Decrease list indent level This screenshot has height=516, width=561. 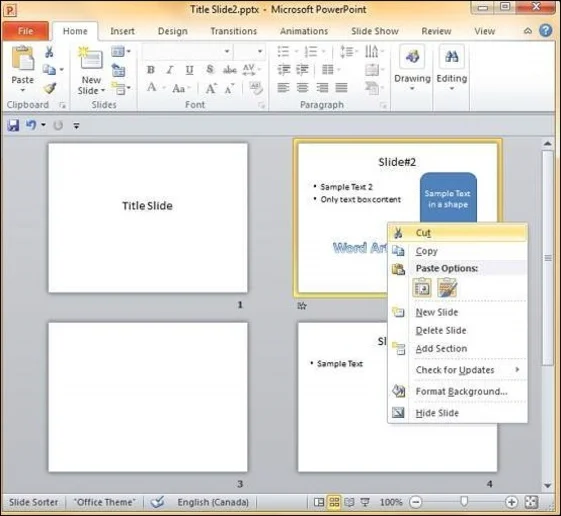point(284,69)
